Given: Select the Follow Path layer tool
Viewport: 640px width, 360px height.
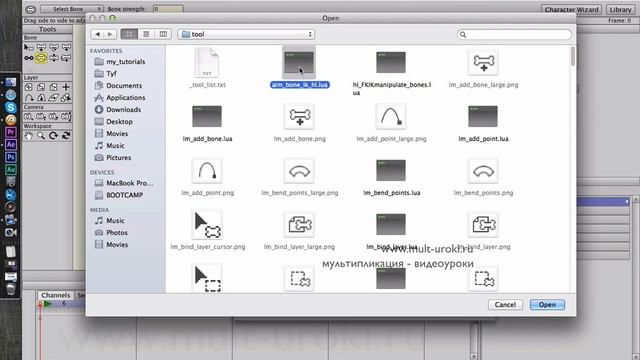Looking at the screenshot, I should tap(29, 98).
